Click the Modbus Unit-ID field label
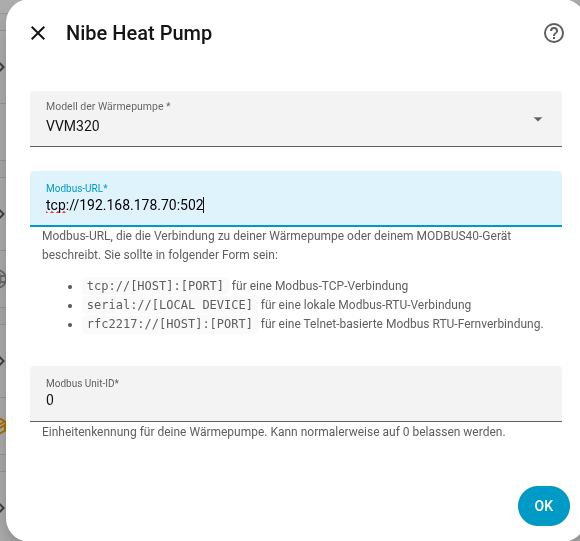Image resolution: width=580 pixels, height=541 pixels. [x=82, y=383]
